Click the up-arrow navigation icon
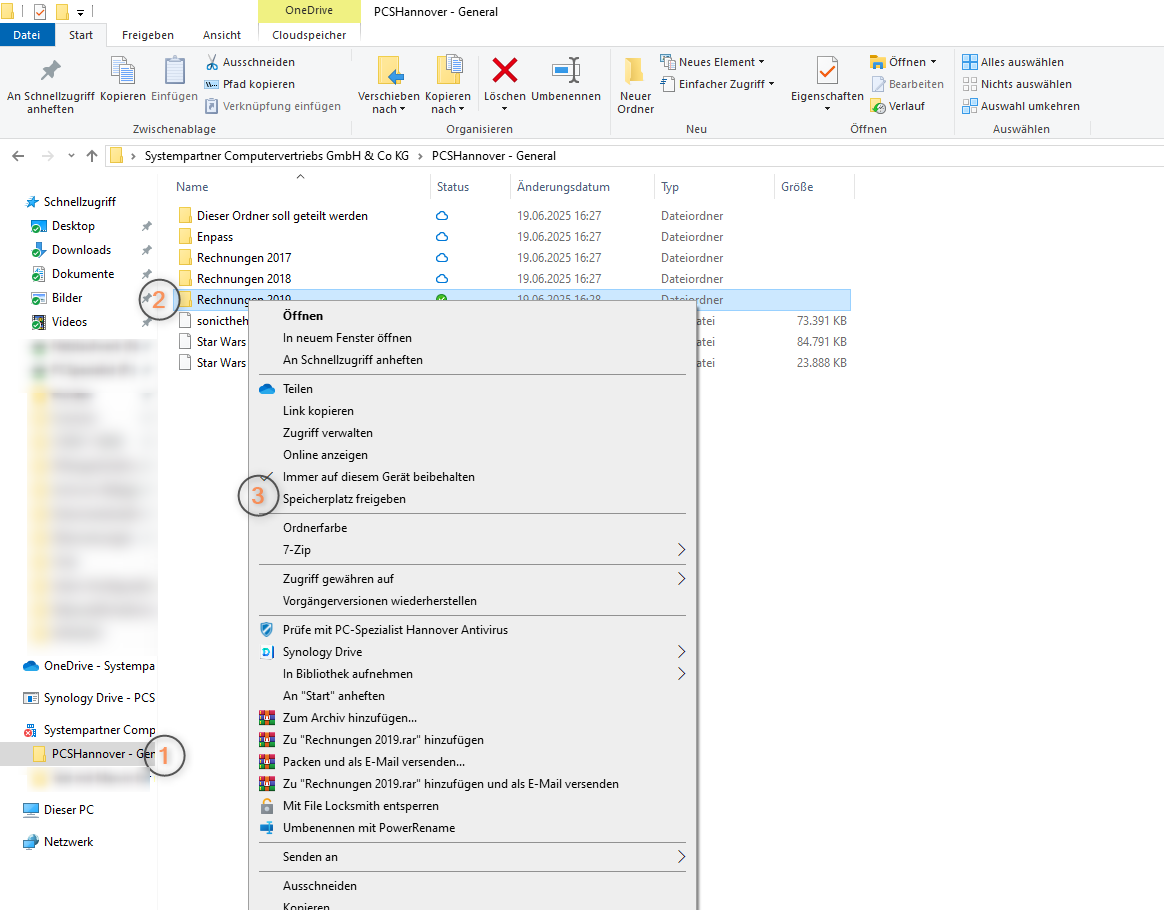This screenshot has height=910, width=1164. tap(93, 156)
